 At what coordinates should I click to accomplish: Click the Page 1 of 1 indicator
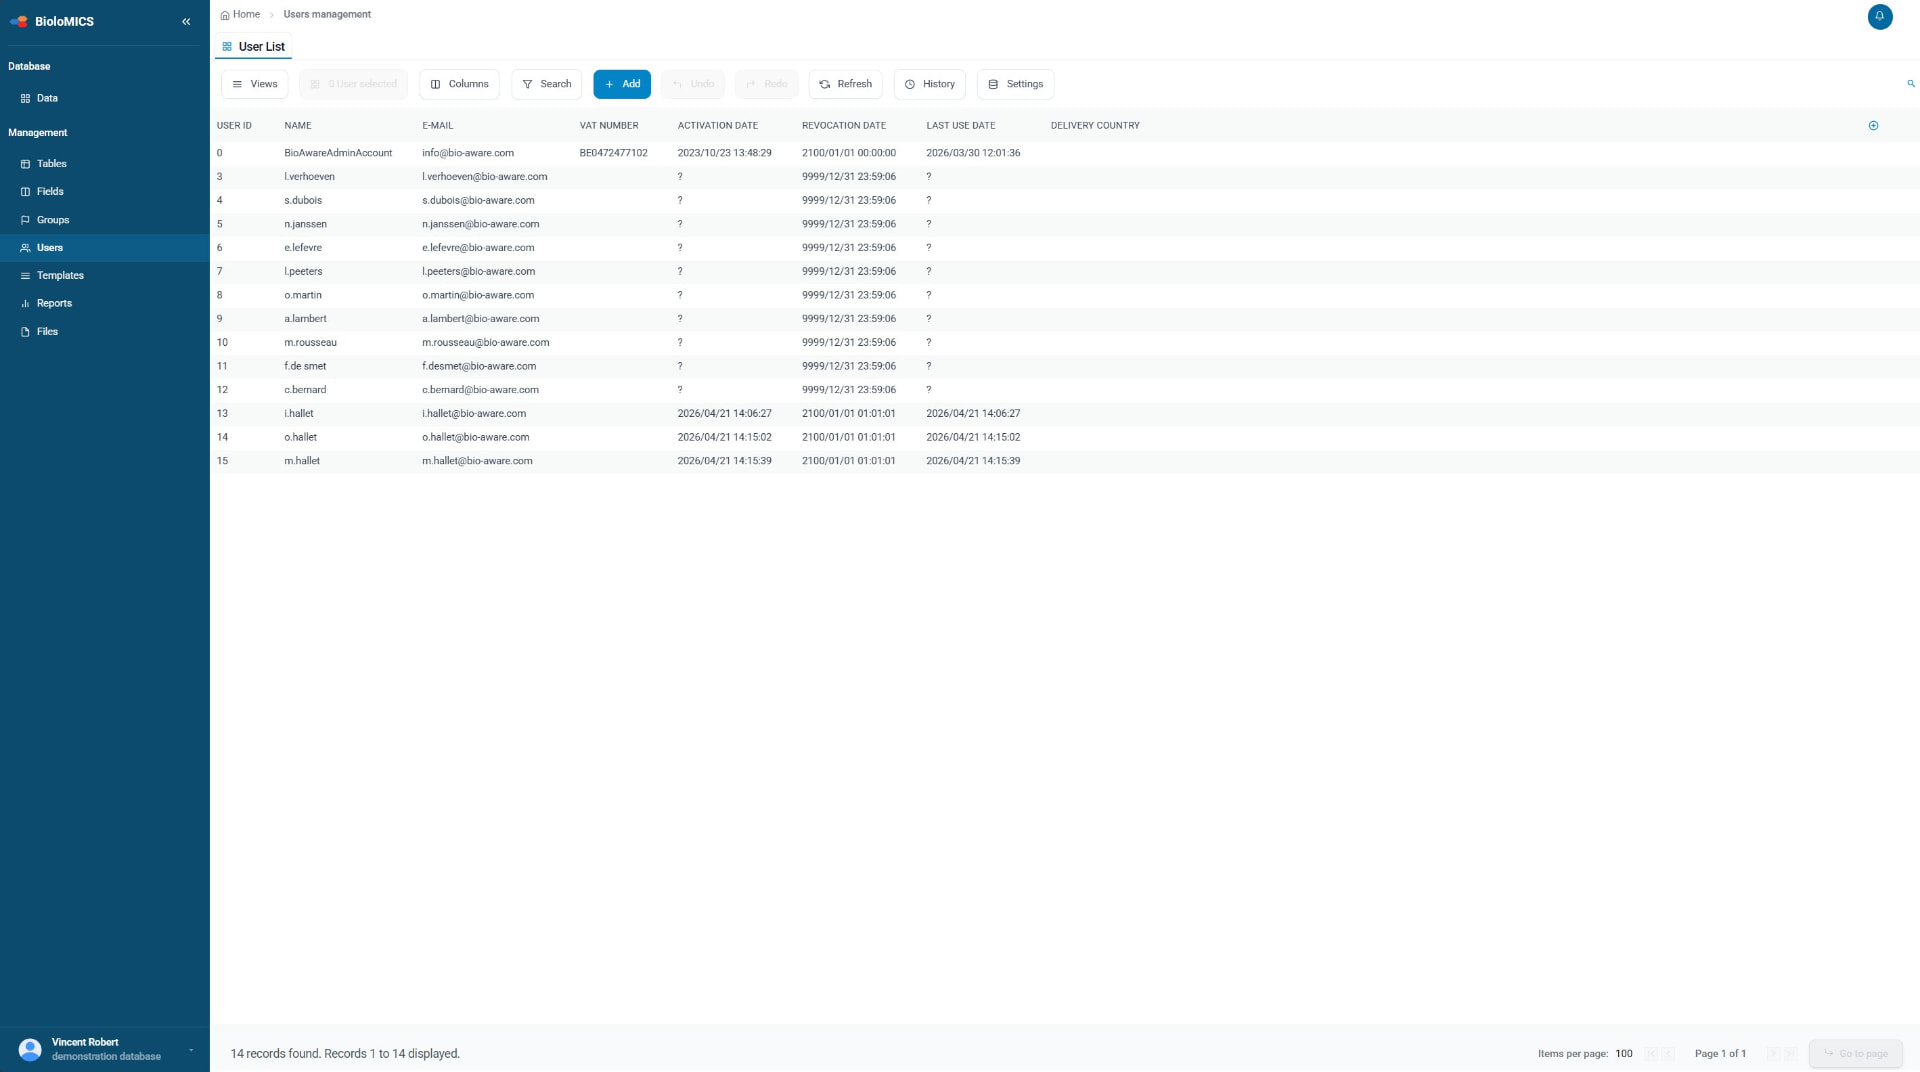(1720, 1054)
